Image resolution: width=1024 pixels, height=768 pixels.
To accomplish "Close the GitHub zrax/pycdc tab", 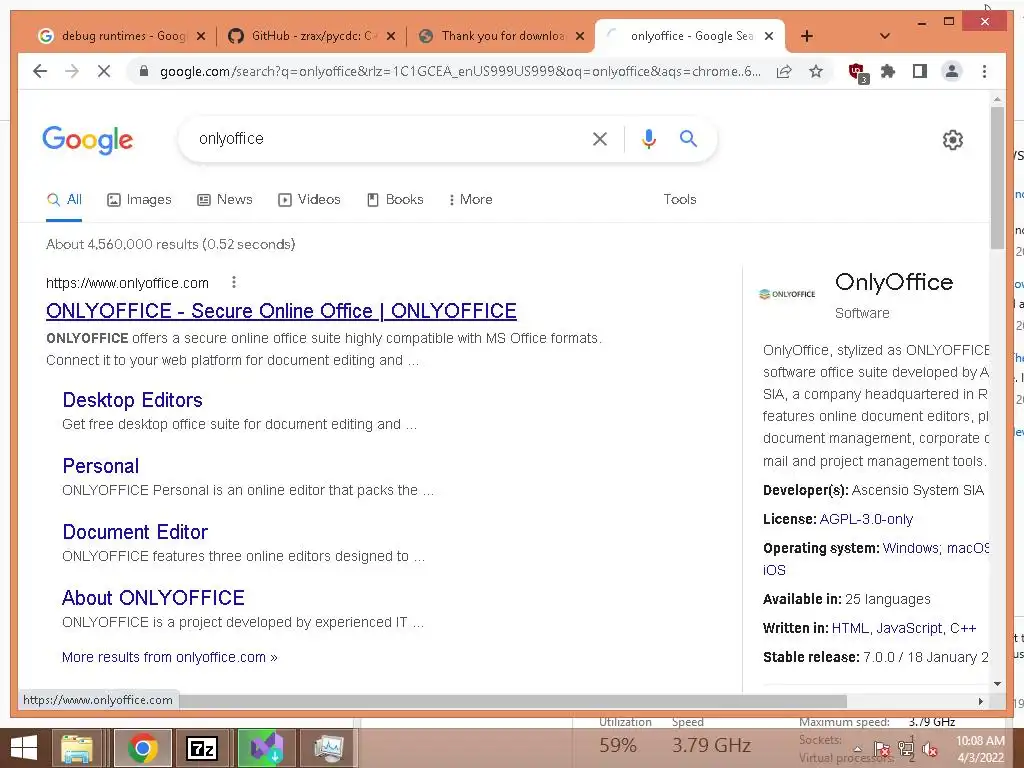I will pos(391,36).
